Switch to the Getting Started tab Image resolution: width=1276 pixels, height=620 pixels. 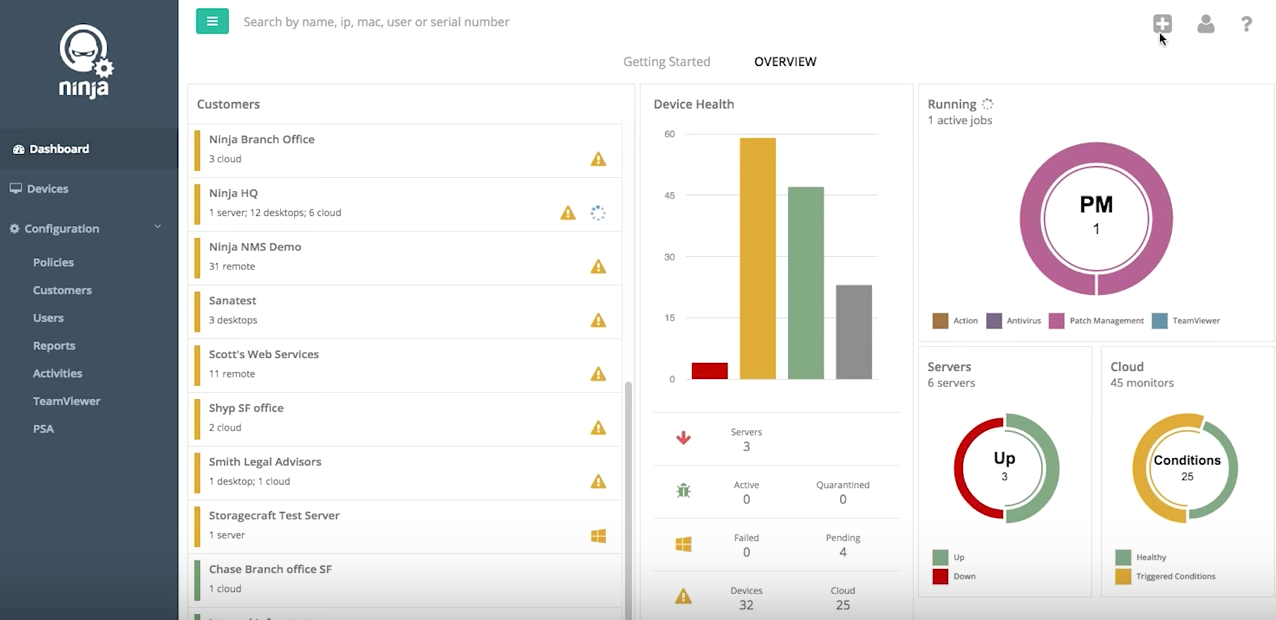coord(667,62)
